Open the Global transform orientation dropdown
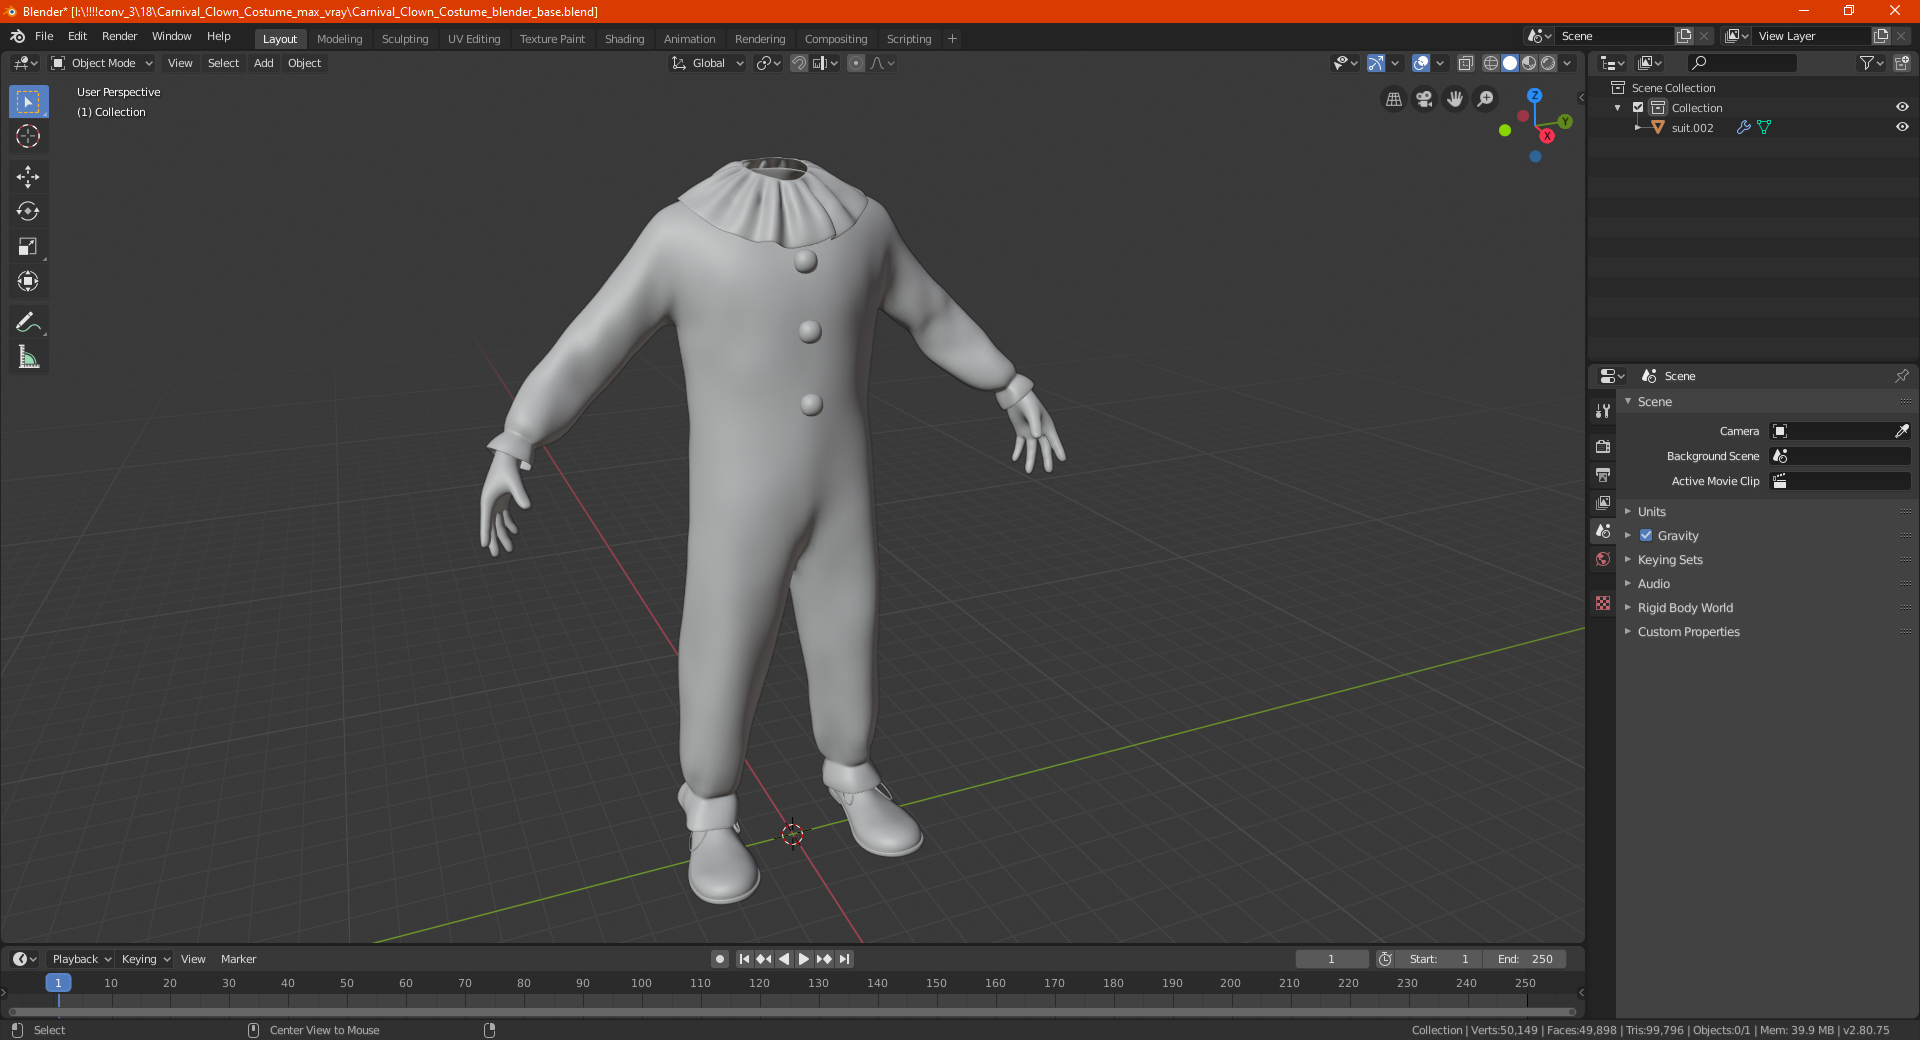The width and height of the screenshot is (1920, 1040). coord(707,63)
